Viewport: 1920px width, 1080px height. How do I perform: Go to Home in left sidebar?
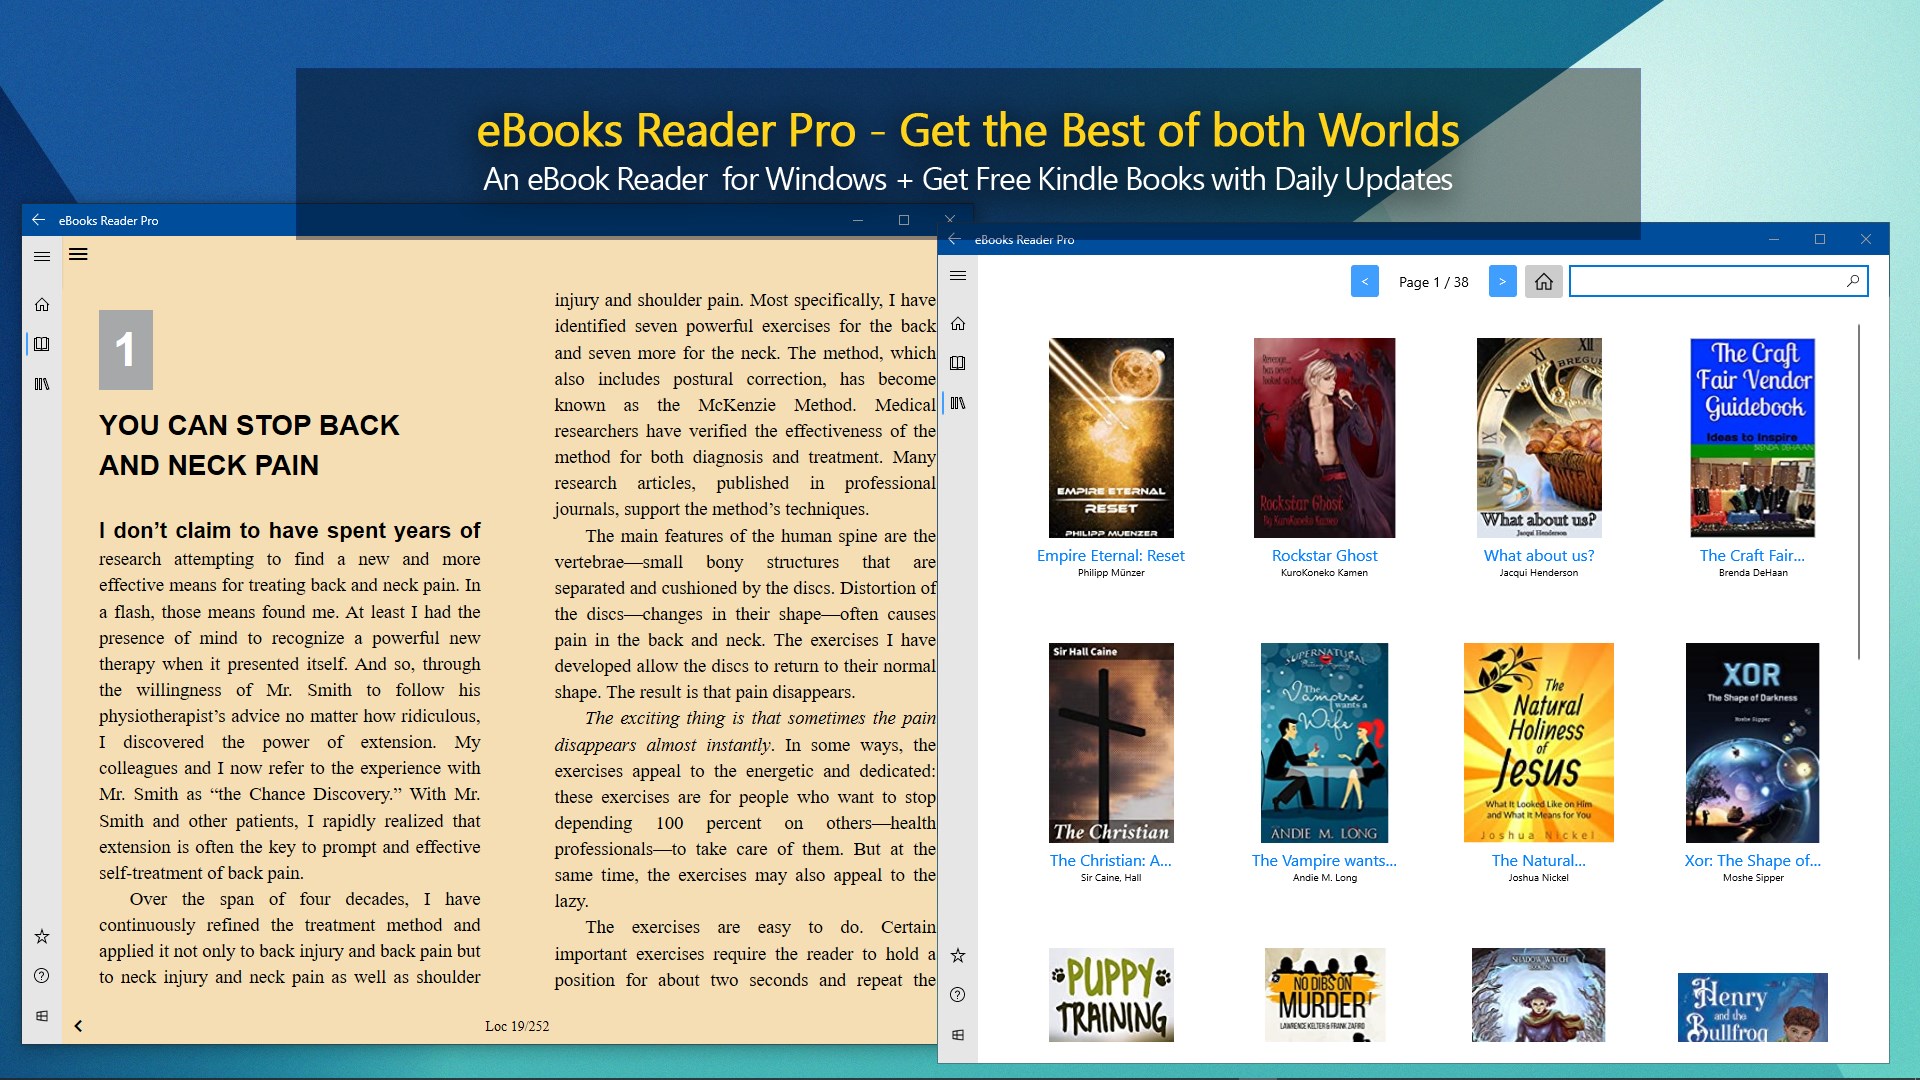click(x=42, y=305)
